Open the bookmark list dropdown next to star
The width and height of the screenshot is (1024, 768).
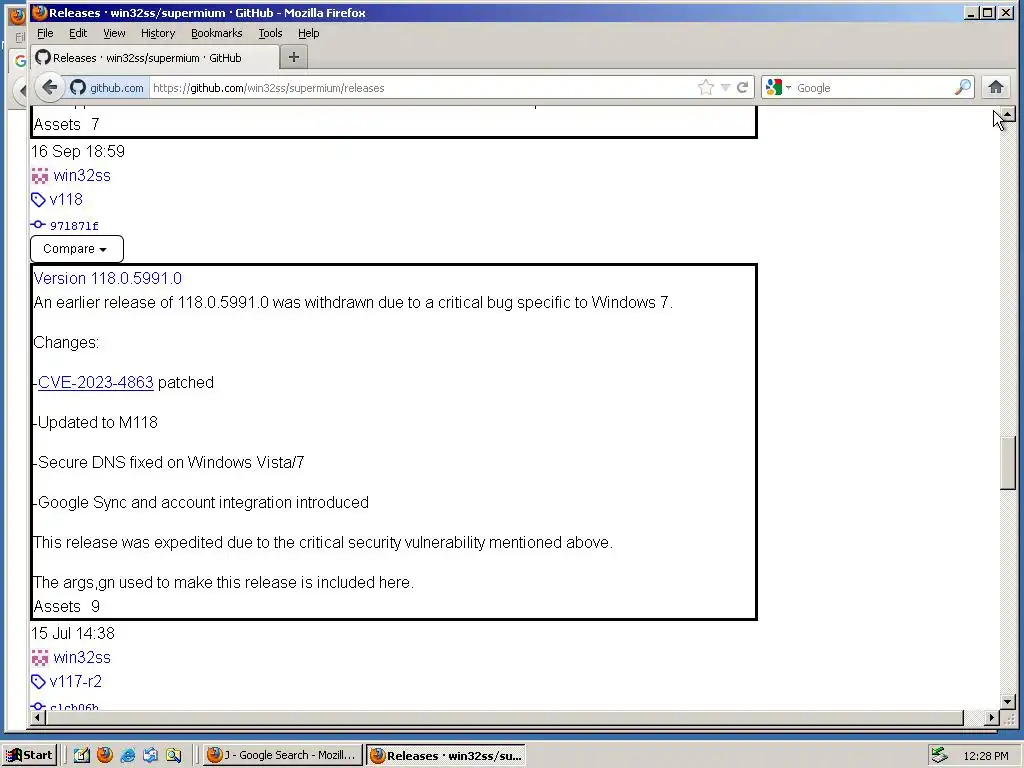point(725,88)
